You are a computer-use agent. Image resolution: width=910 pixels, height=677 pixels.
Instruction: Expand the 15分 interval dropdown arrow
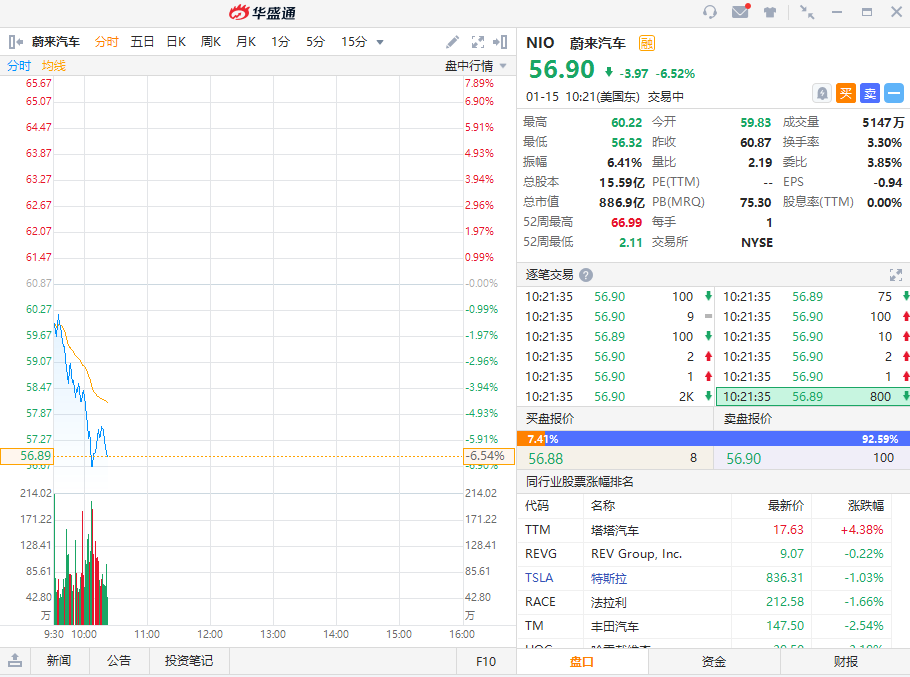coord(380,42)
